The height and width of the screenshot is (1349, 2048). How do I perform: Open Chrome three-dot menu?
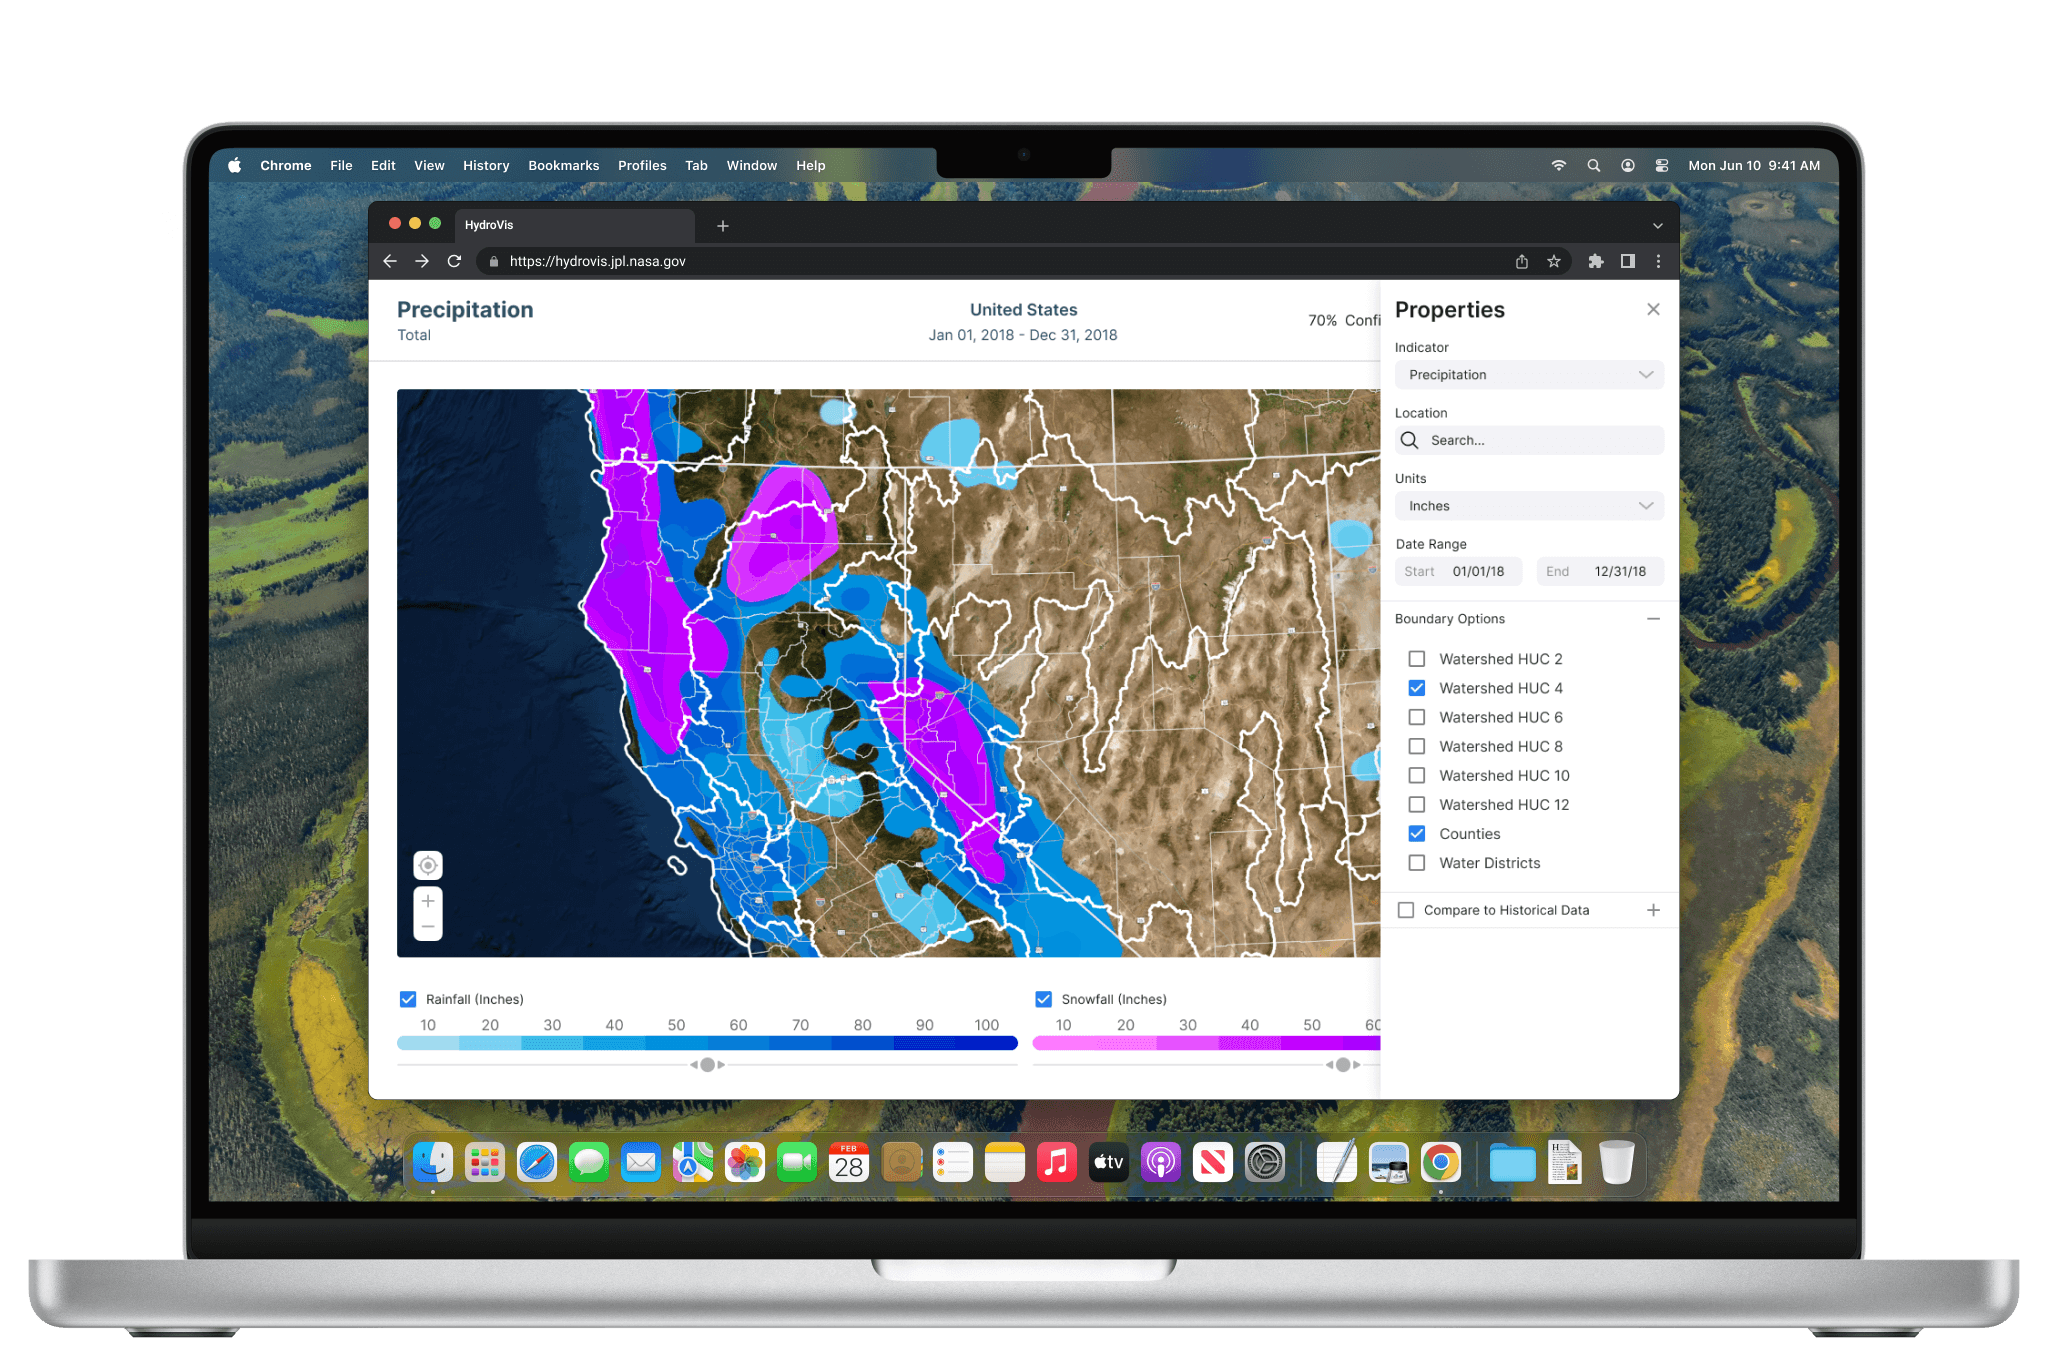(x=1658, y=261)
